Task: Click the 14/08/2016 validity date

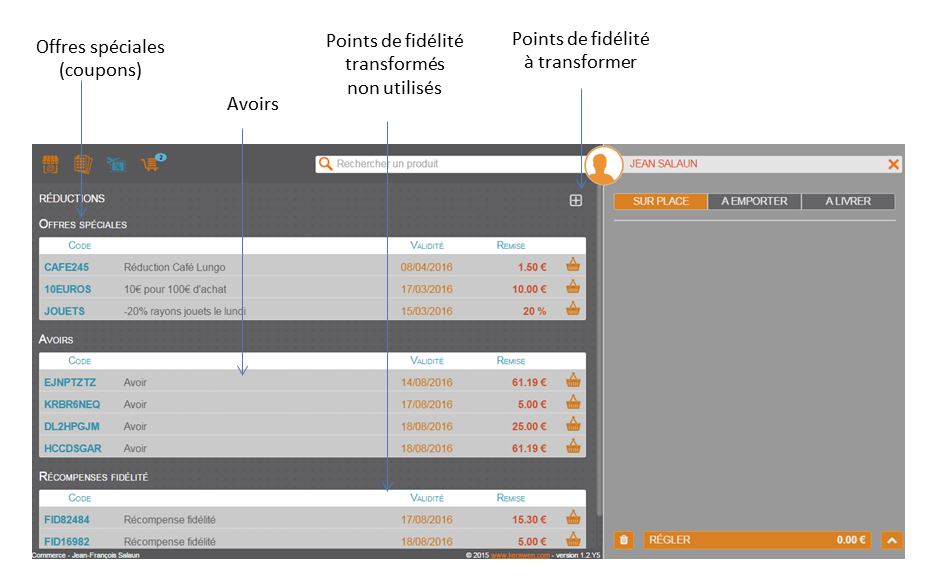Action: pos(427,383)
